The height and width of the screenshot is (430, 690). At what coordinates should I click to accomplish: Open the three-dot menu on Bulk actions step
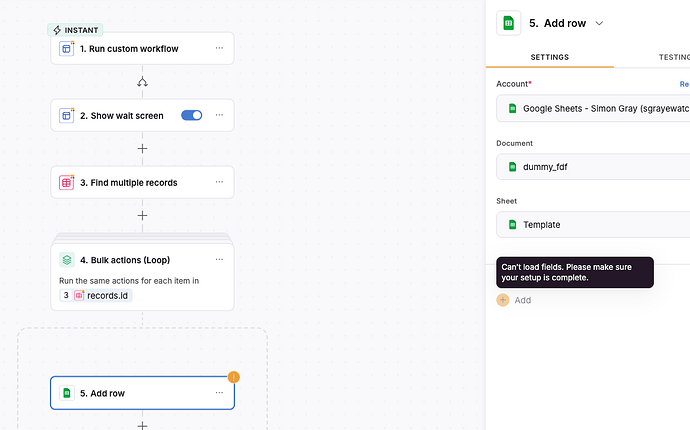click(219, 260)
